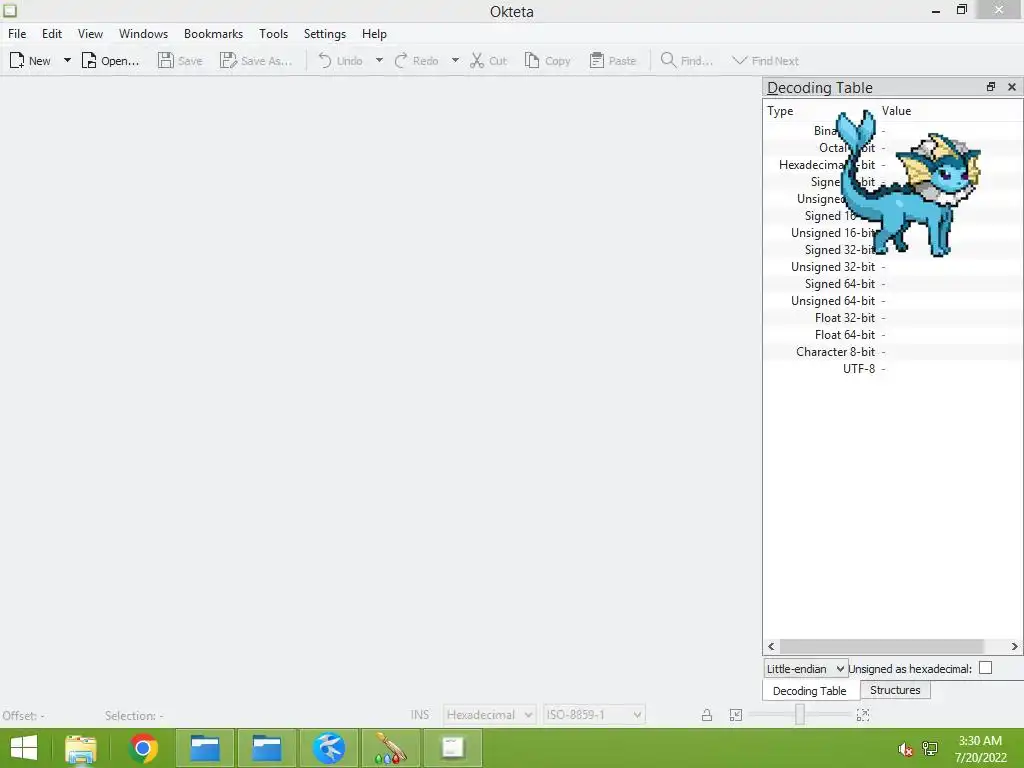This screenshot has width=1024, height=768.
Task: Switch to the Structures tab
Action: coord(895,690)
